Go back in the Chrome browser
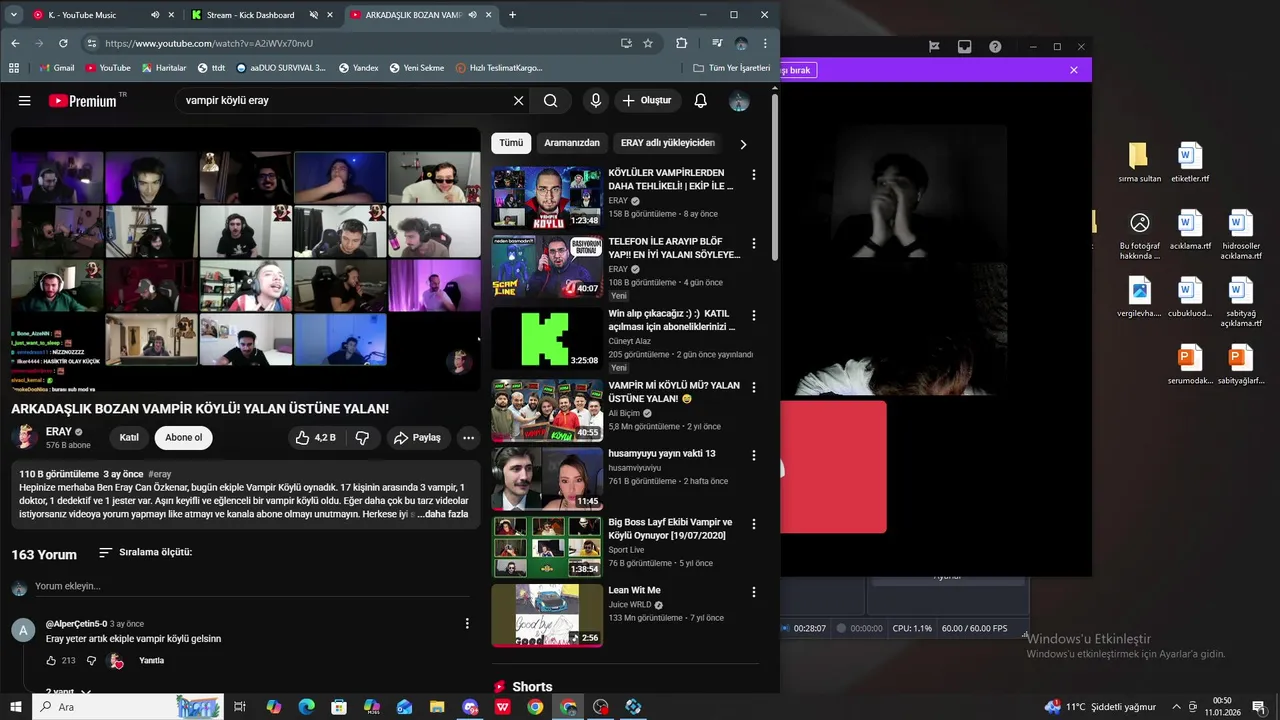The width and height of the screenshot is (1280, 720). (x=16, y=44)
